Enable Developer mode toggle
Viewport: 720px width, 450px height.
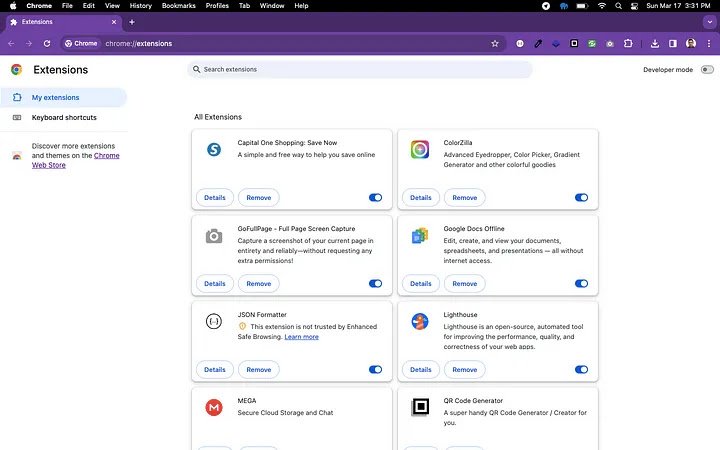pyautogui.click(x=707, y=70)
